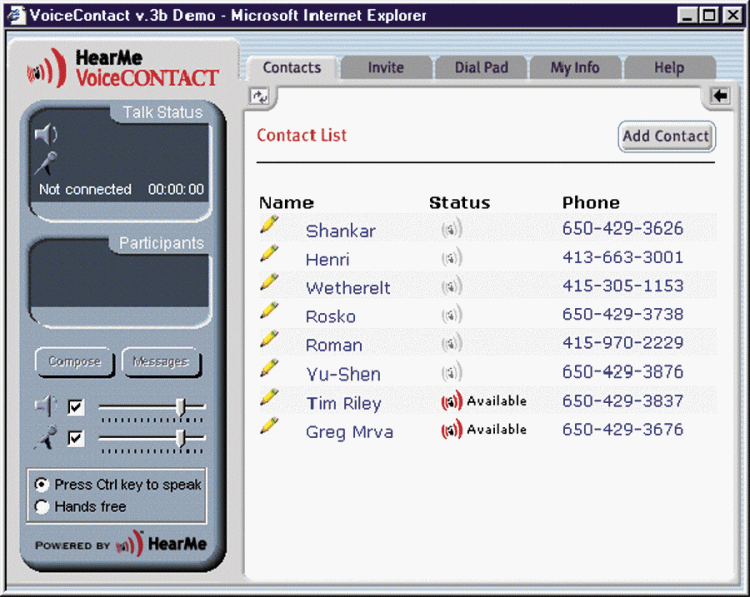Click the microphone level slider handle
Image resolution: width=750 pixels, height=597 pixels.
pos(181,438)
